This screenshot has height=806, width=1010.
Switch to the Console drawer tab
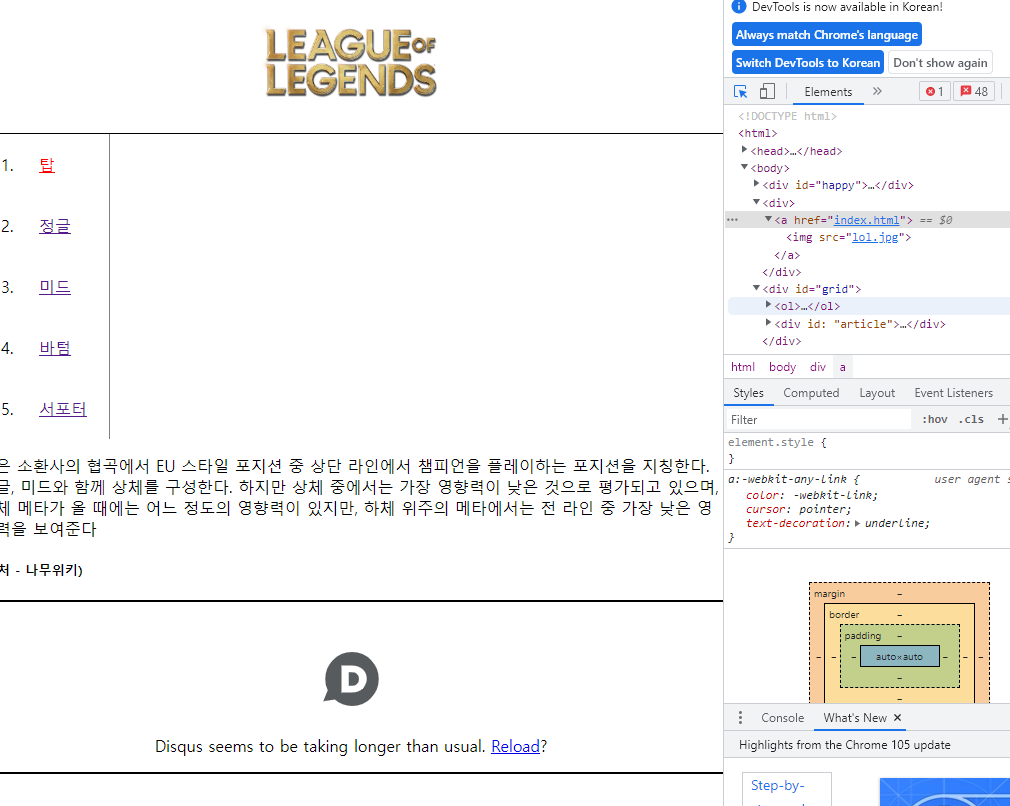(782, 718)
